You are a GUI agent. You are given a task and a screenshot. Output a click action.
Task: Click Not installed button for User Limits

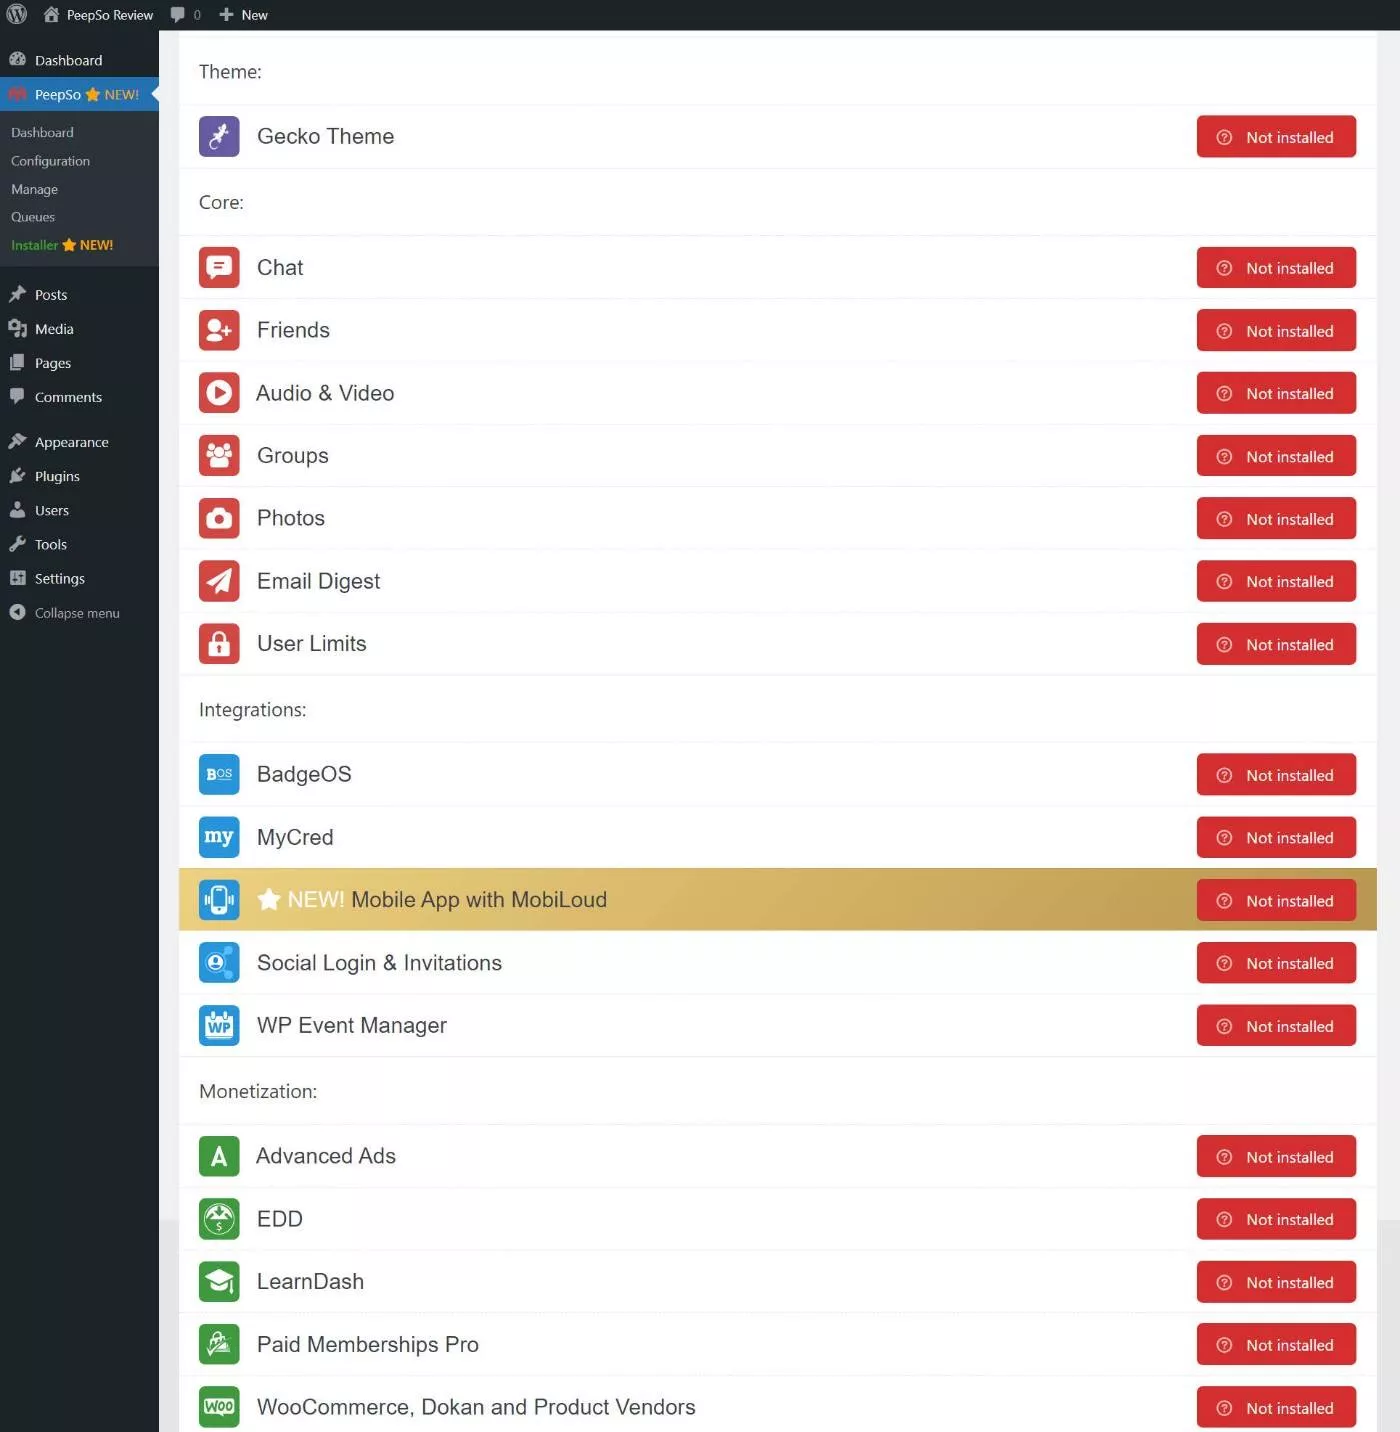(1276, 644)
